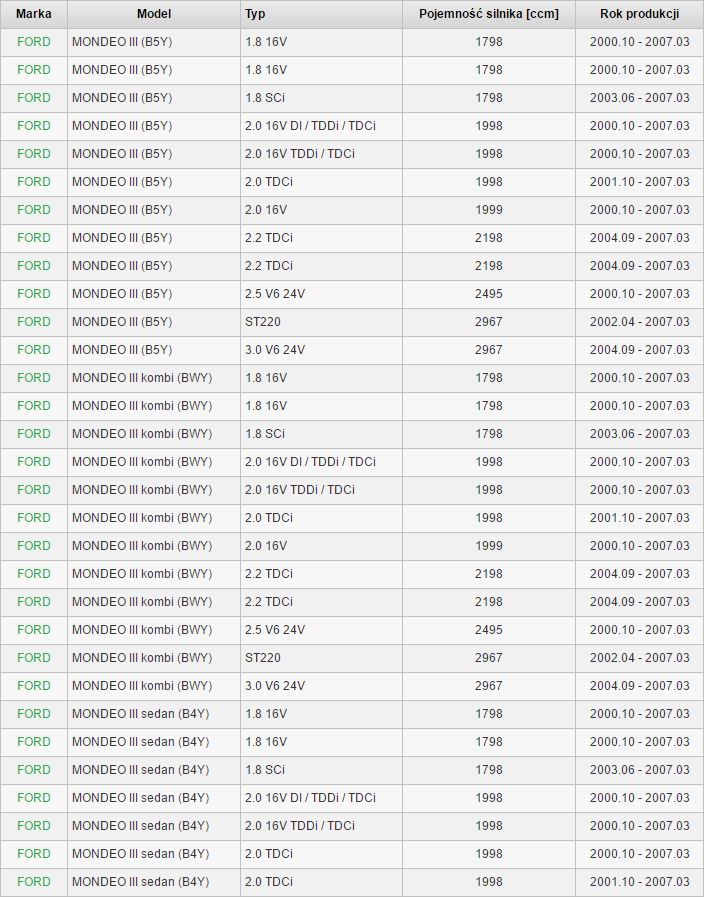This screenshot has height=897, width=705.
Task: Click production years 2001.10 - 2007.03 in kombi 2.0 TDCi row
Action: coord(640,518)
